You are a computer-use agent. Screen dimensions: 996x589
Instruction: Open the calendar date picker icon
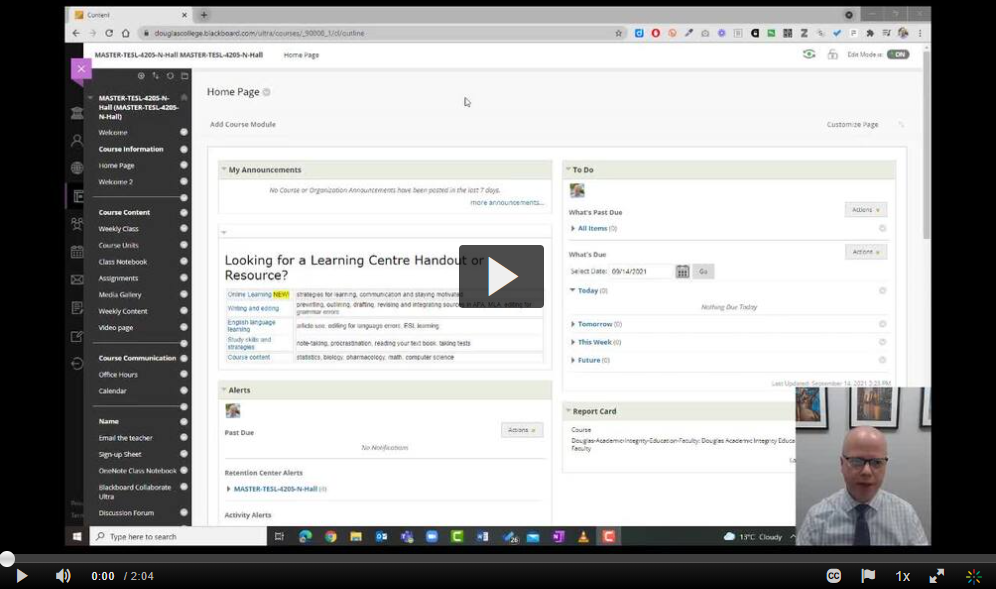[682, 271]
